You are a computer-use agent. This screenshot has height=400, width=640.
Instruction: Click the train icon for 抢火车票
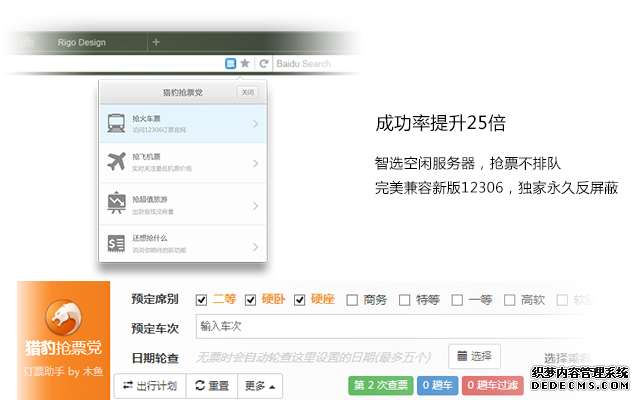pyautogui.click(x=116, y=123)
